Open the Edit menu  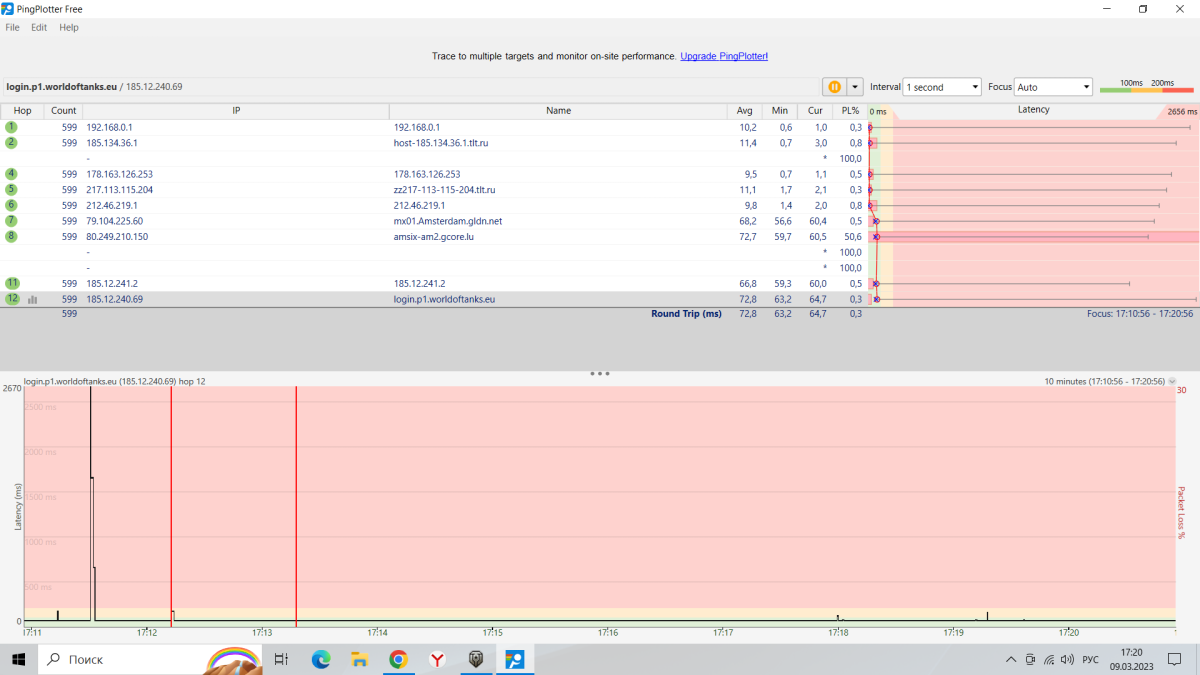tap(39, 27)
